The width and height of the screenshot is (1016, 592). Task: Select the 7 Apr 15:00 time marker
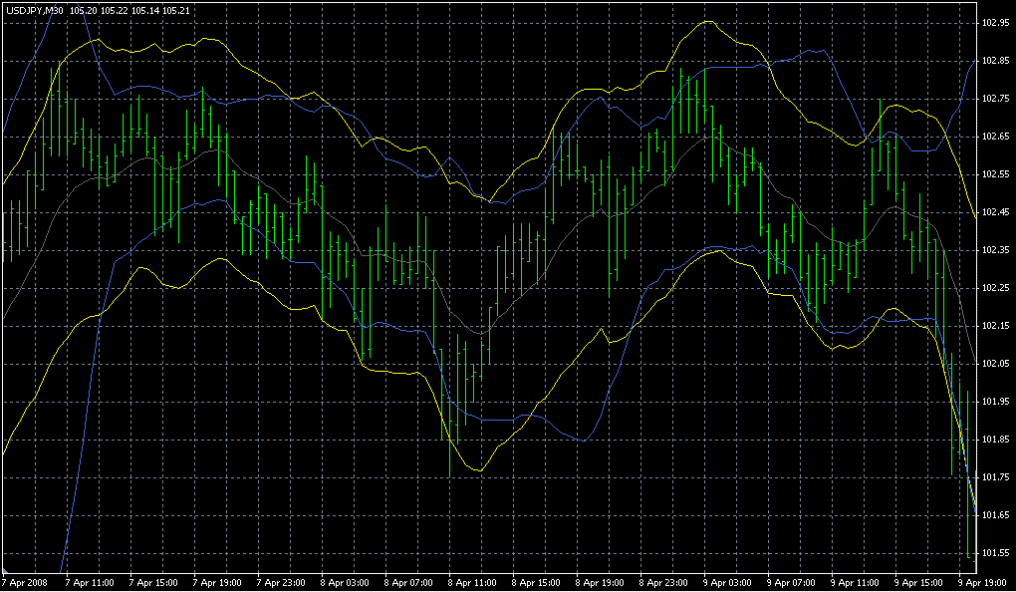tap(152, 582)
